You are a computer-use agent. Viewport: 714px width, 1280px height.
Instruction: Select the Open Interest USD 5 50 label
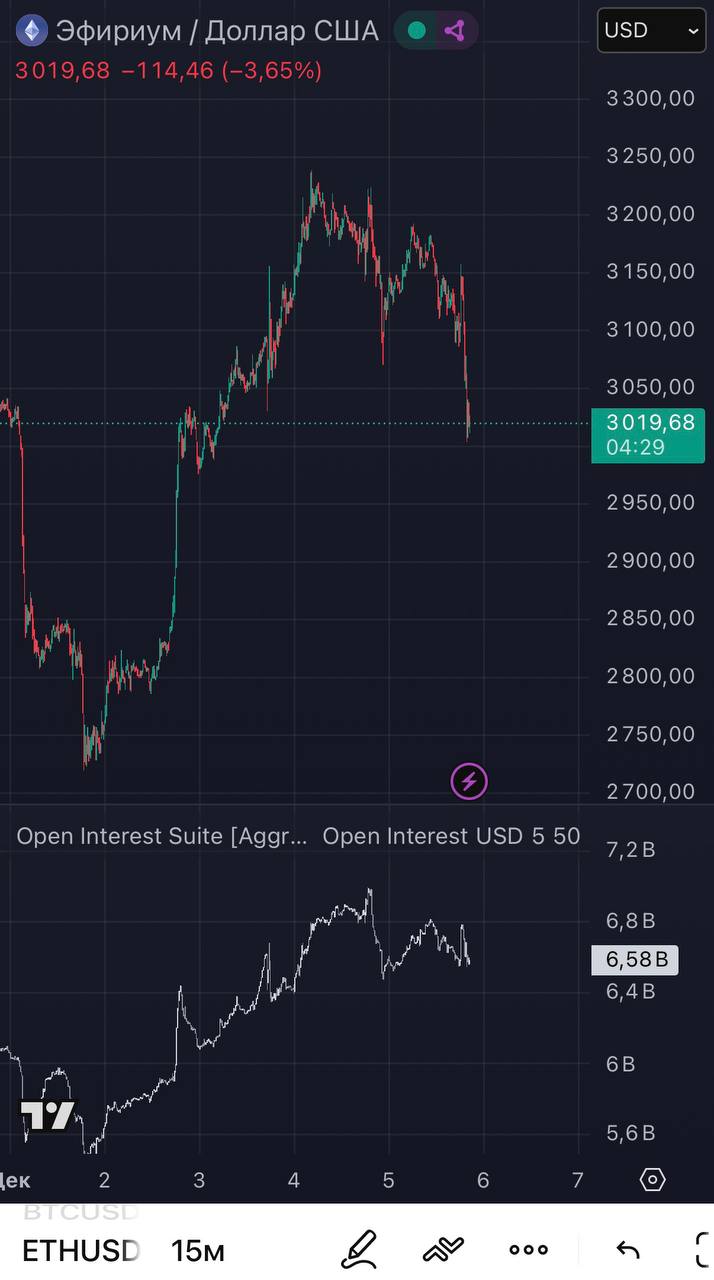coord(451,836)
